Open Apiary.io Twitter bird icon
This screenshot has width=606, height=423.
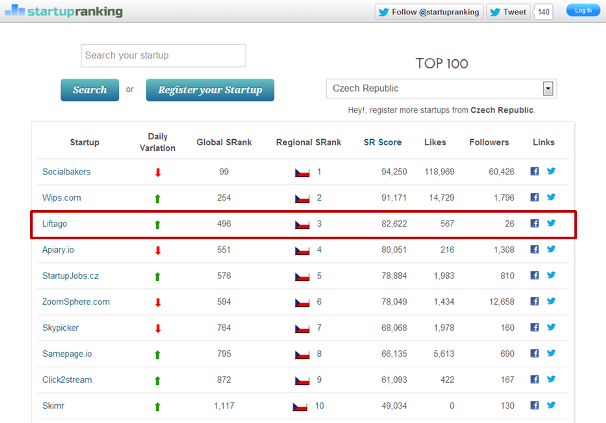click(550, 250)
